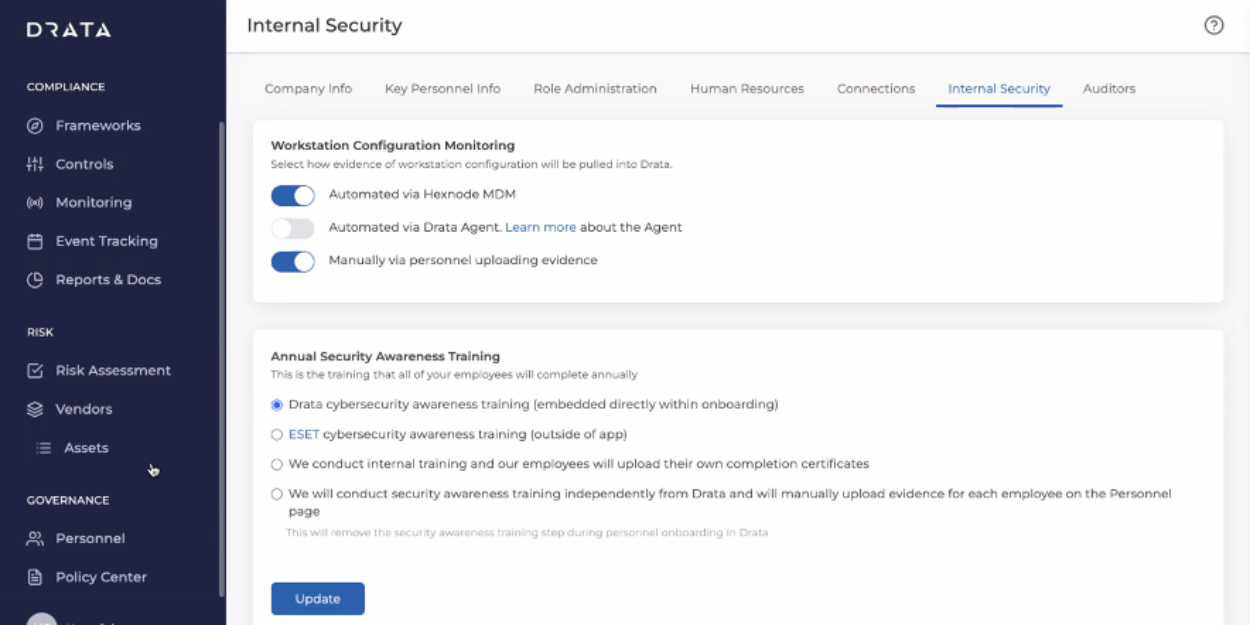Navigate to Event Tracking
The height and width of the screenshot is (625, 1251).
point(106,241)
